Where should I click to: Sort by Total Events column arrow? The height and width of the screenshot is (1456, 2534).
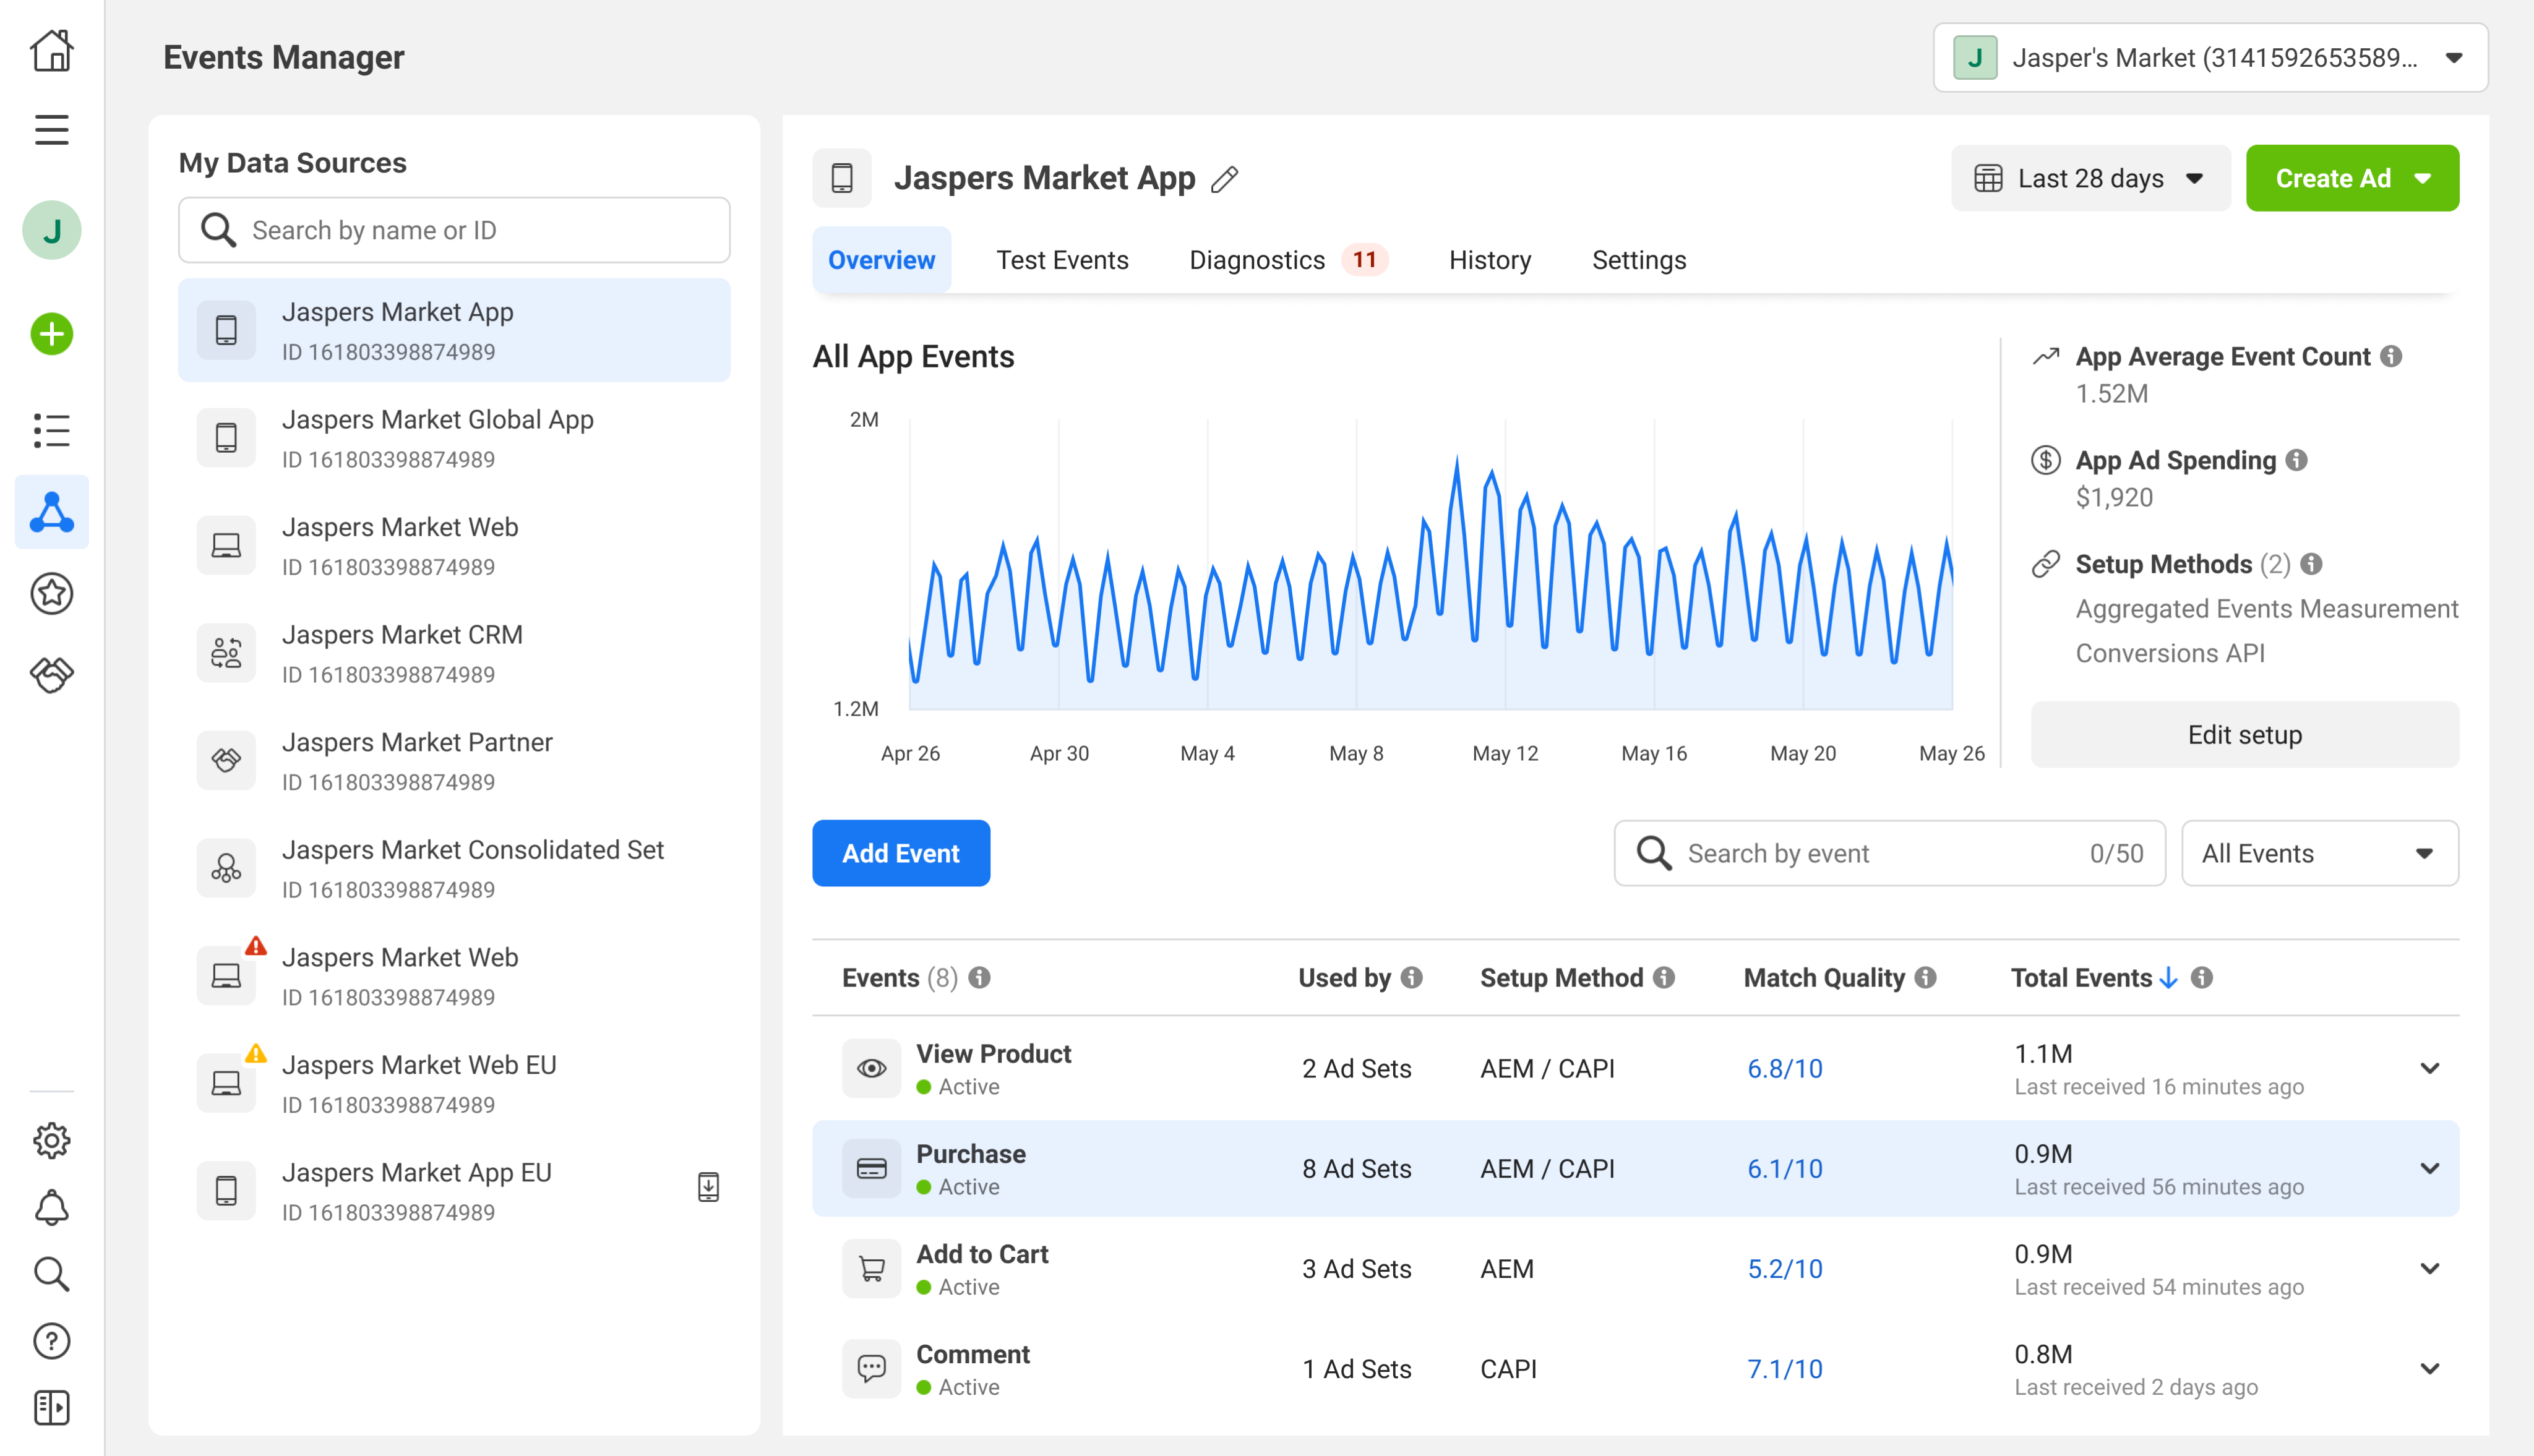[2168, 978]
